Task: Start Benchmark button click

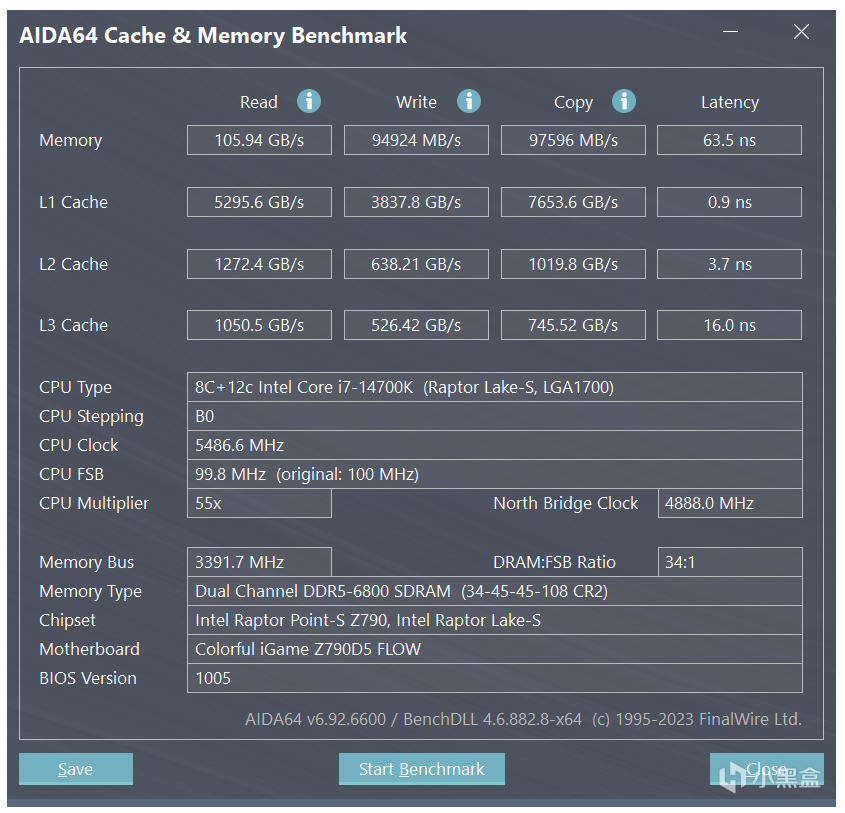Action: coord(421,769)
